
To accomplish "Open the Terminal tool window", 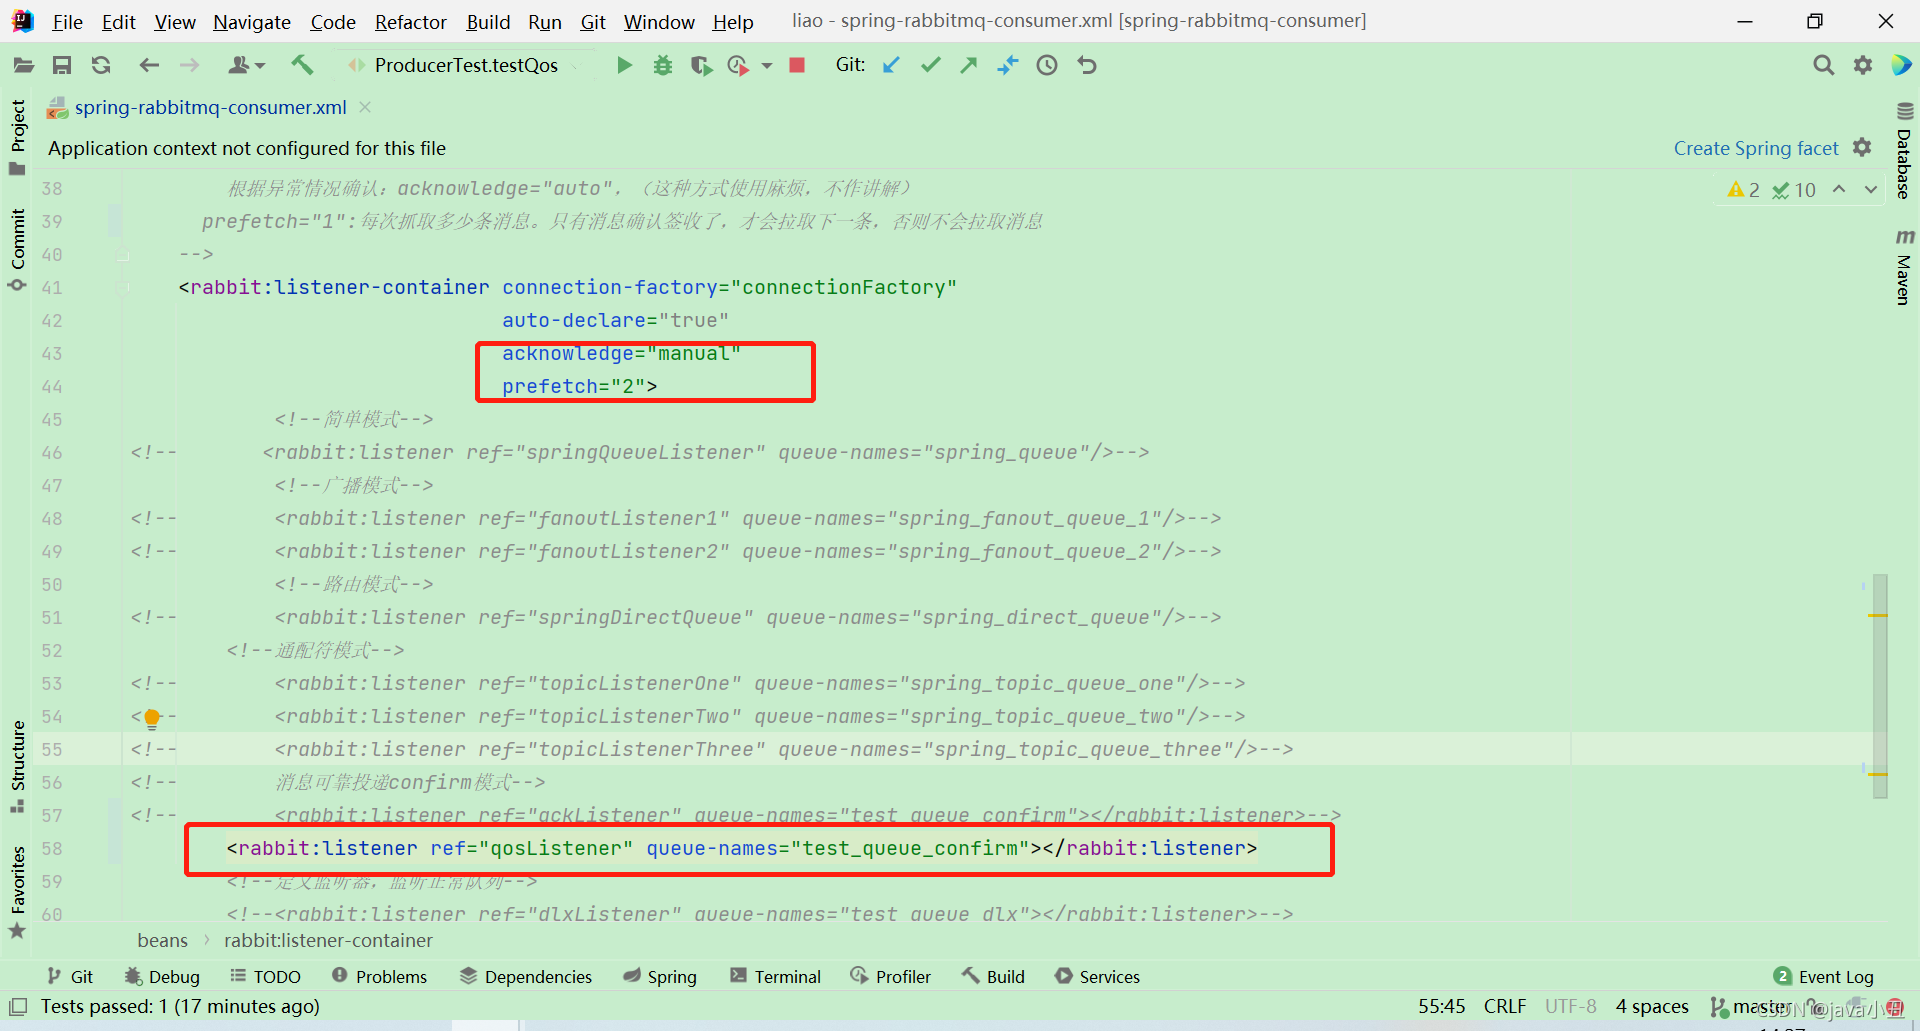I will coord(776,977).
